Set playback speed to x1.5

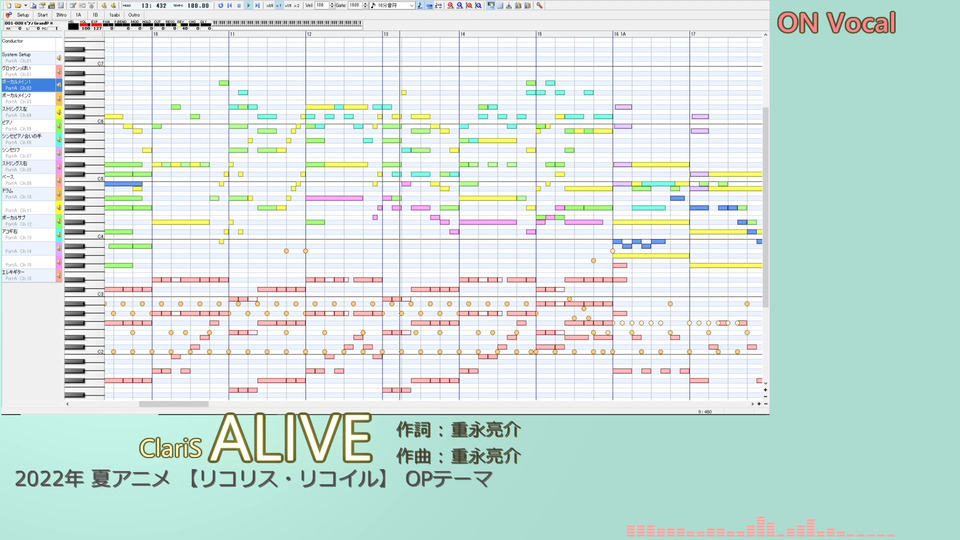288,6
